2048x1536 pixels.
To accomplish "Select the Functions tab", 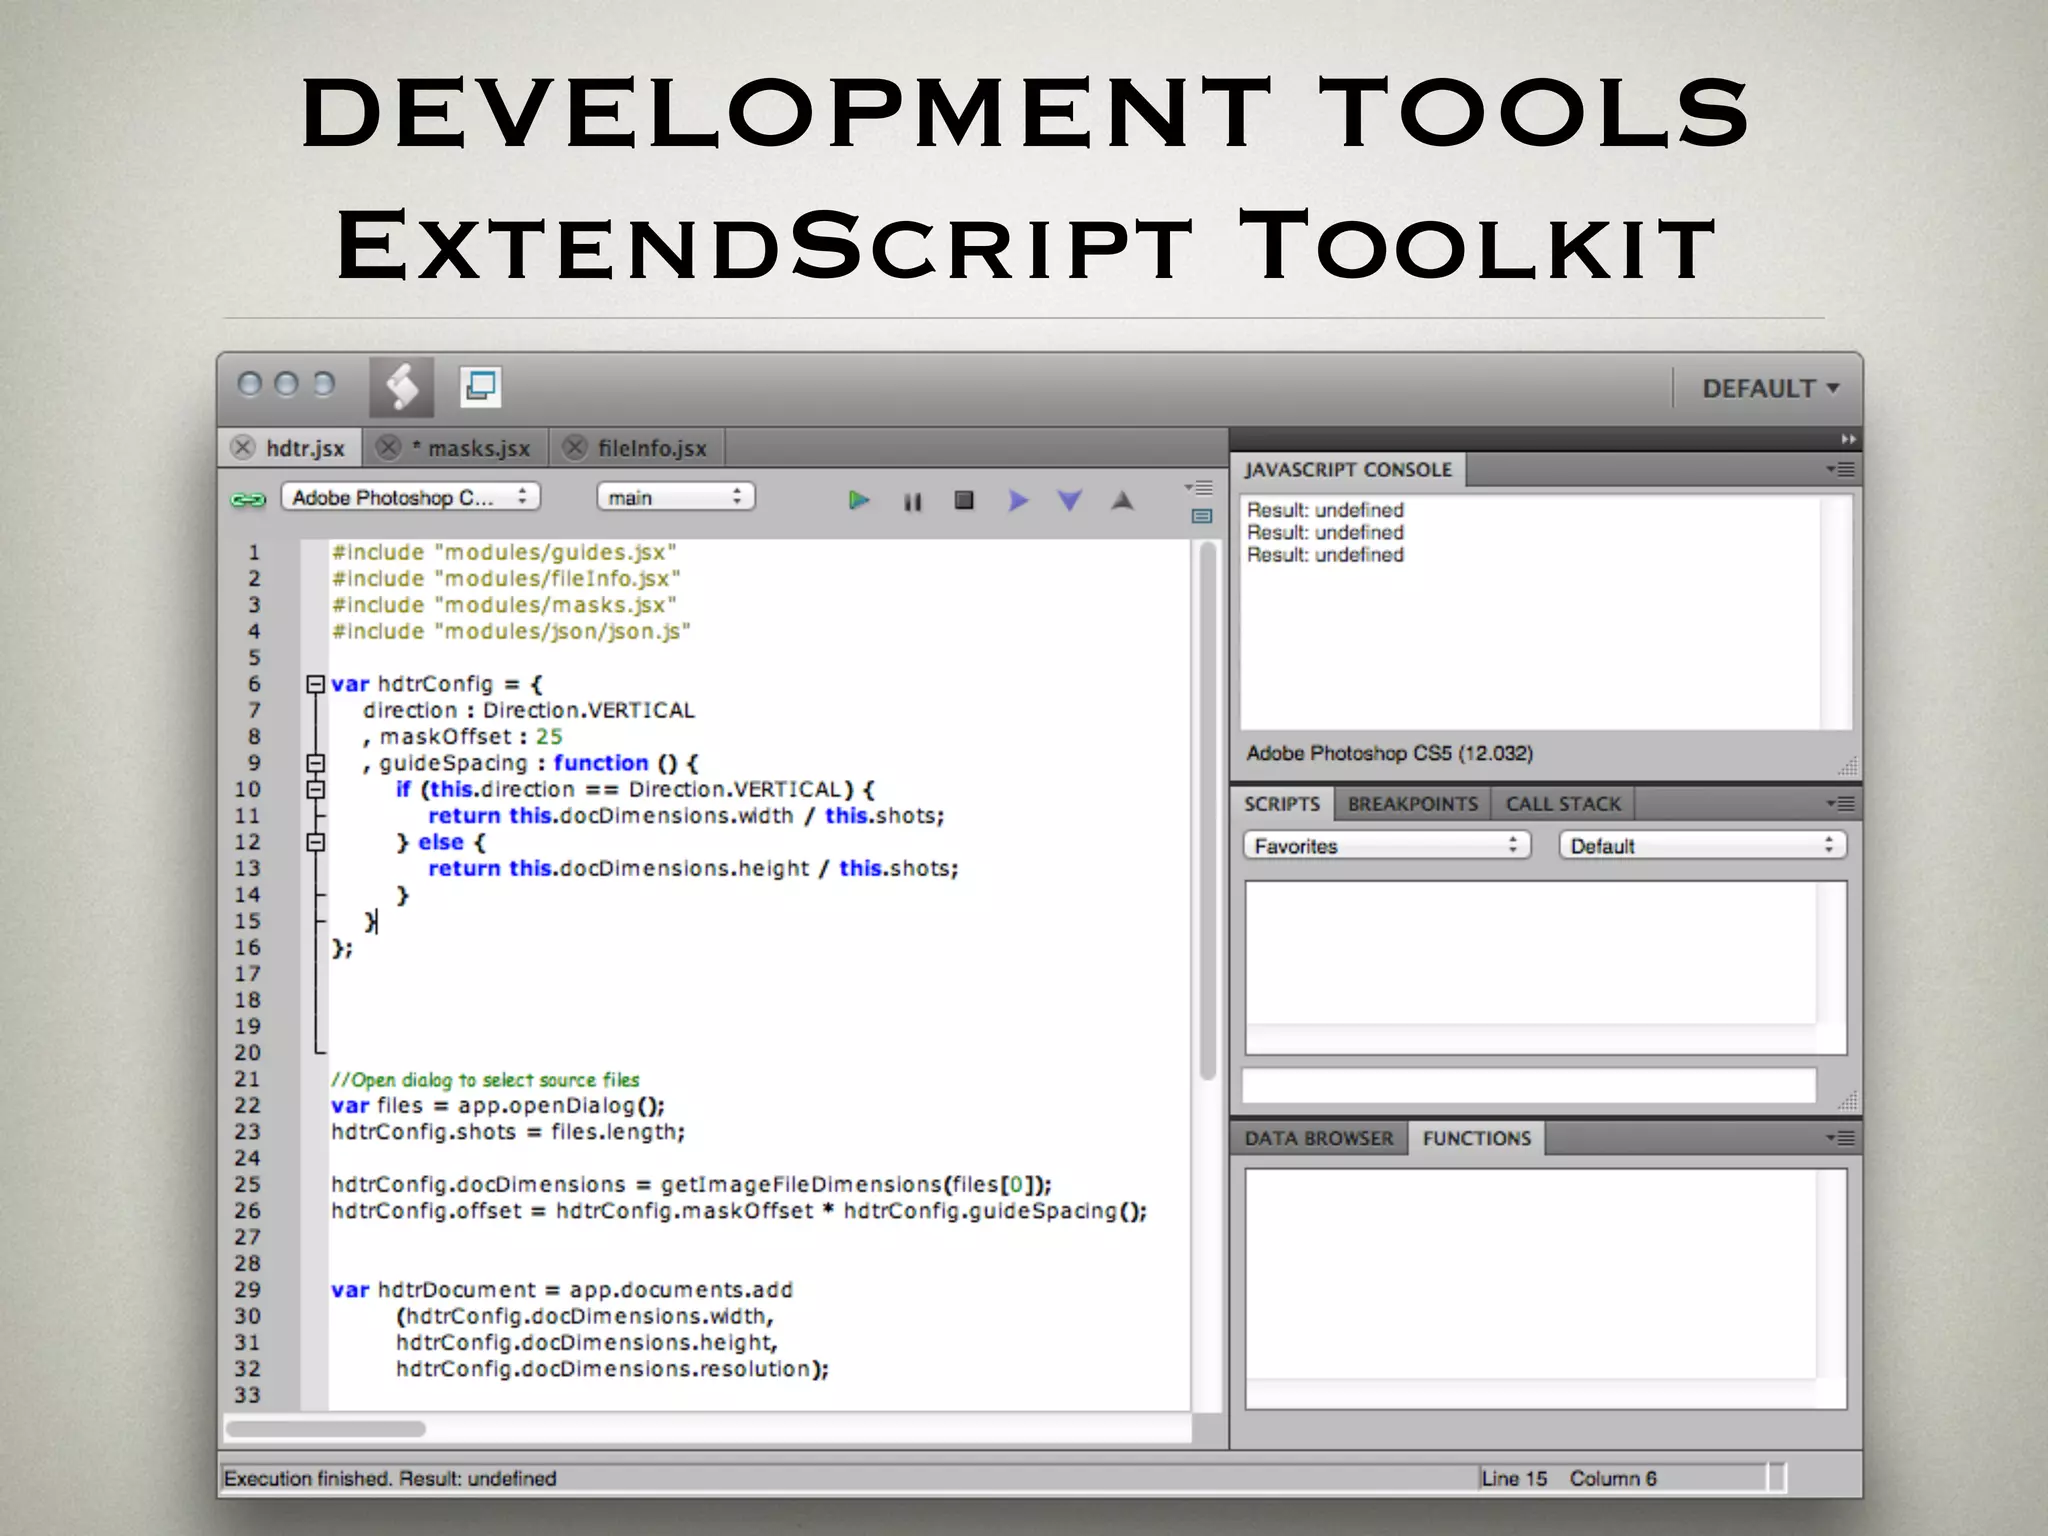I will pos(1476,1138).
